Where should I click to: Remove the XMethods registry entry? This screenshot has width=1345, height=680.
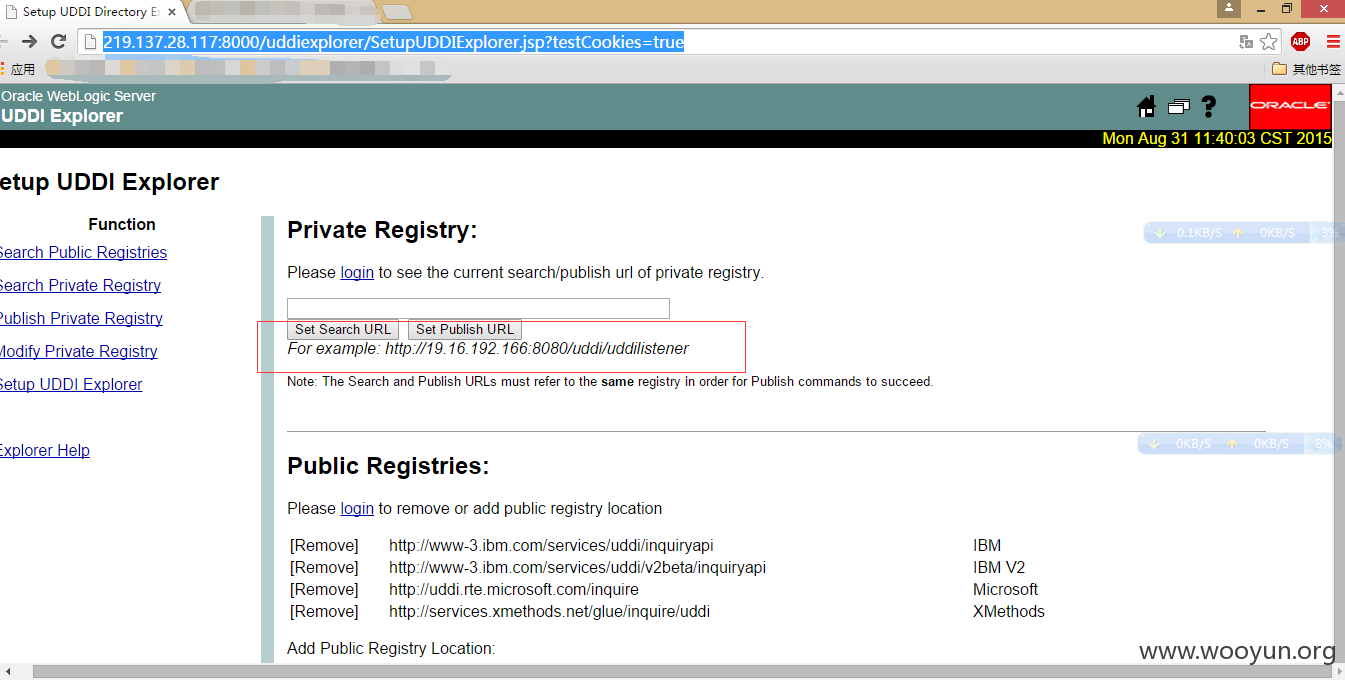click(x=324, y=611)
